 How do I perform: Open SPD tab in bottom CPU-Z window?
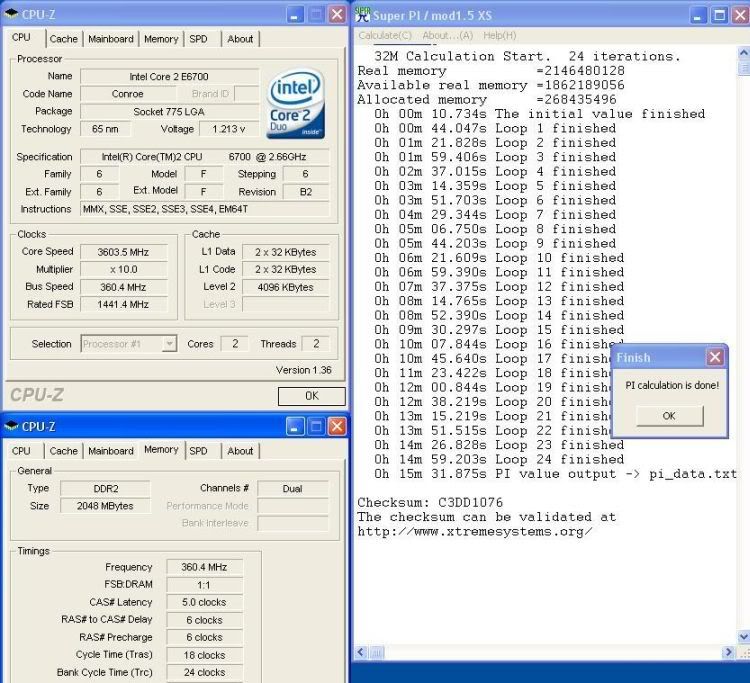(198, 451)
